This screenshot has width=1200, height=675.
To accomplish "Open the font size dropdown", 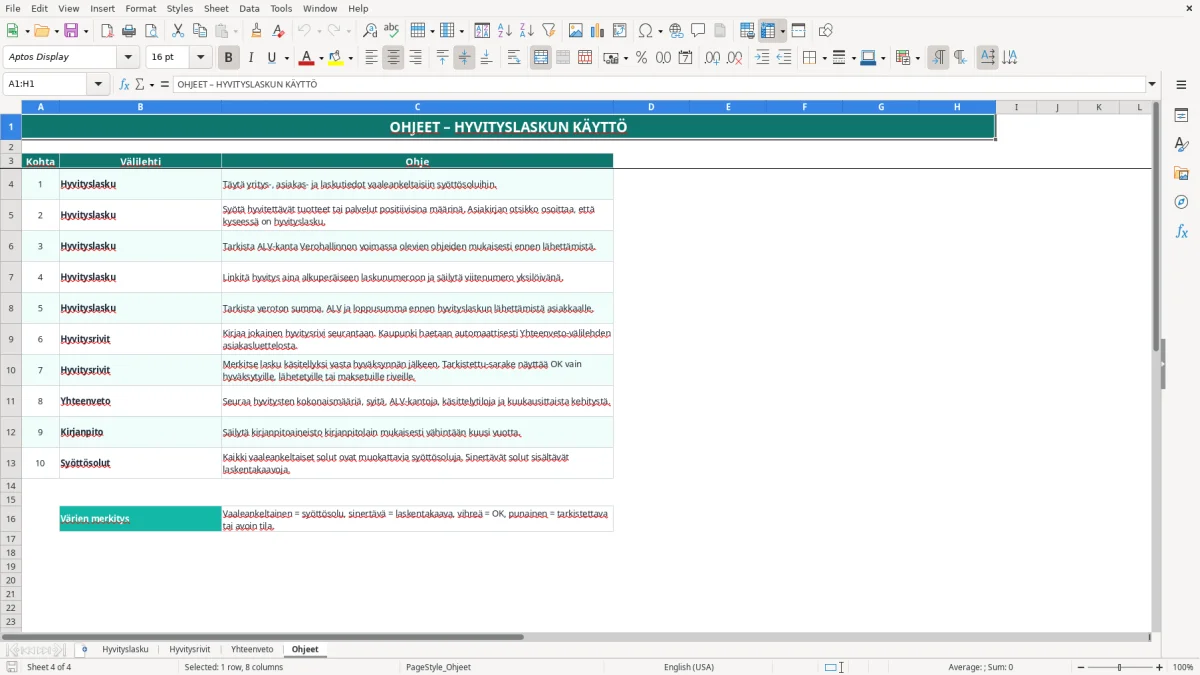I will [200, 58].
